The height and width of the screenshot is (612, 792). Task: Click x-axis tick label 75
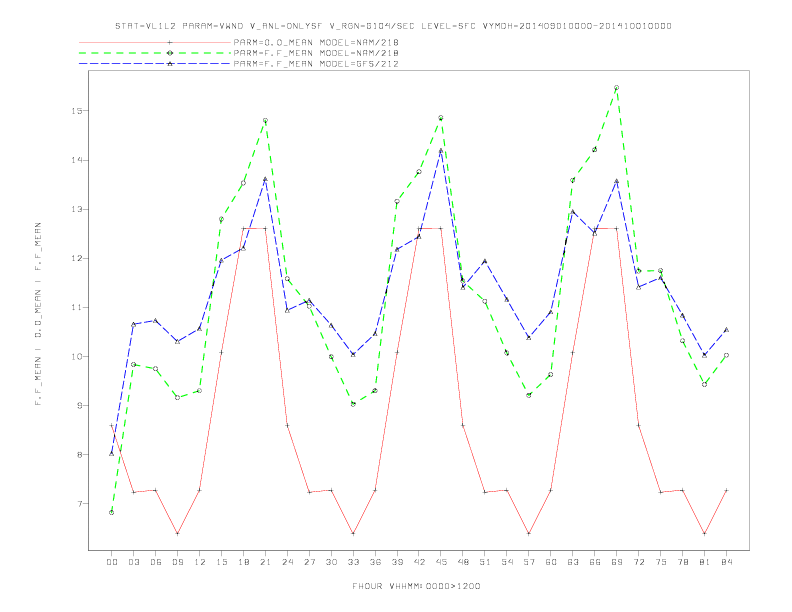pos(661,562)
